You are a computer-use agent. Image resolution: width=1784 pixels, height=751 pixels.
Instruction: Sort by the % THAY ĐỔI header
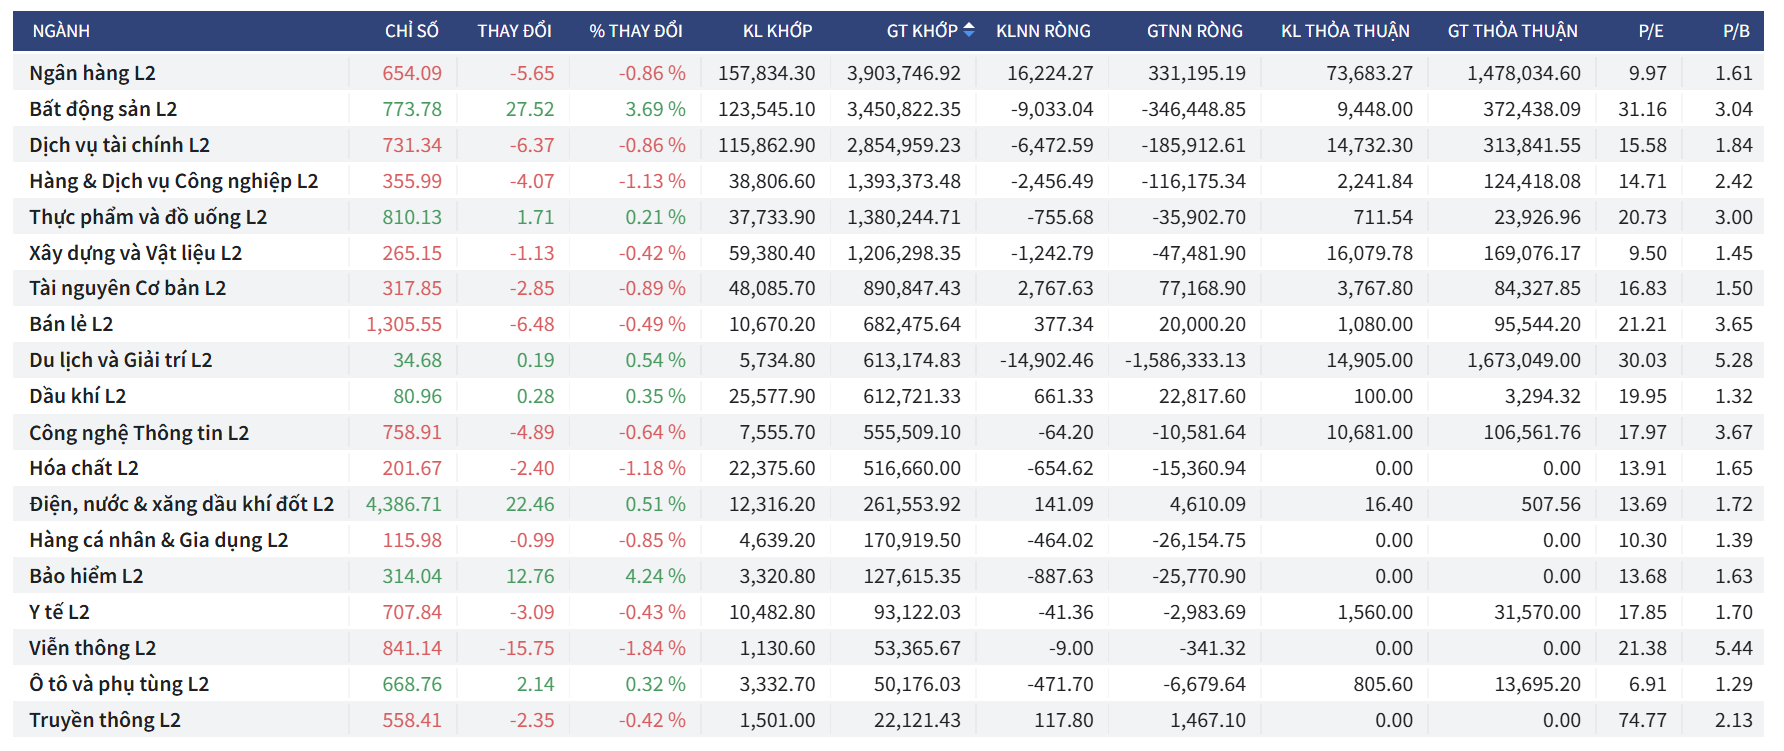(635, 31)
